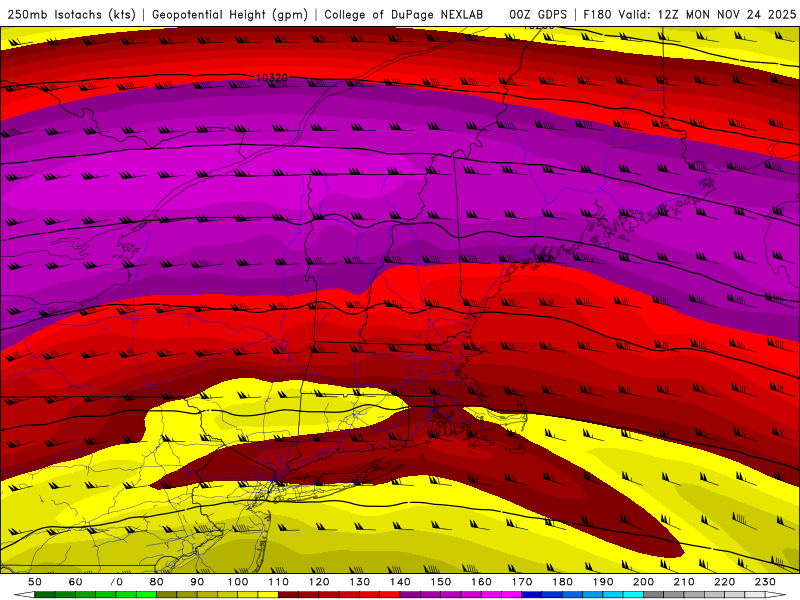The width and height of the screenshot is (800, 600).
Task: Click the '130' value on the legend scale
Action: click(360, 582)
